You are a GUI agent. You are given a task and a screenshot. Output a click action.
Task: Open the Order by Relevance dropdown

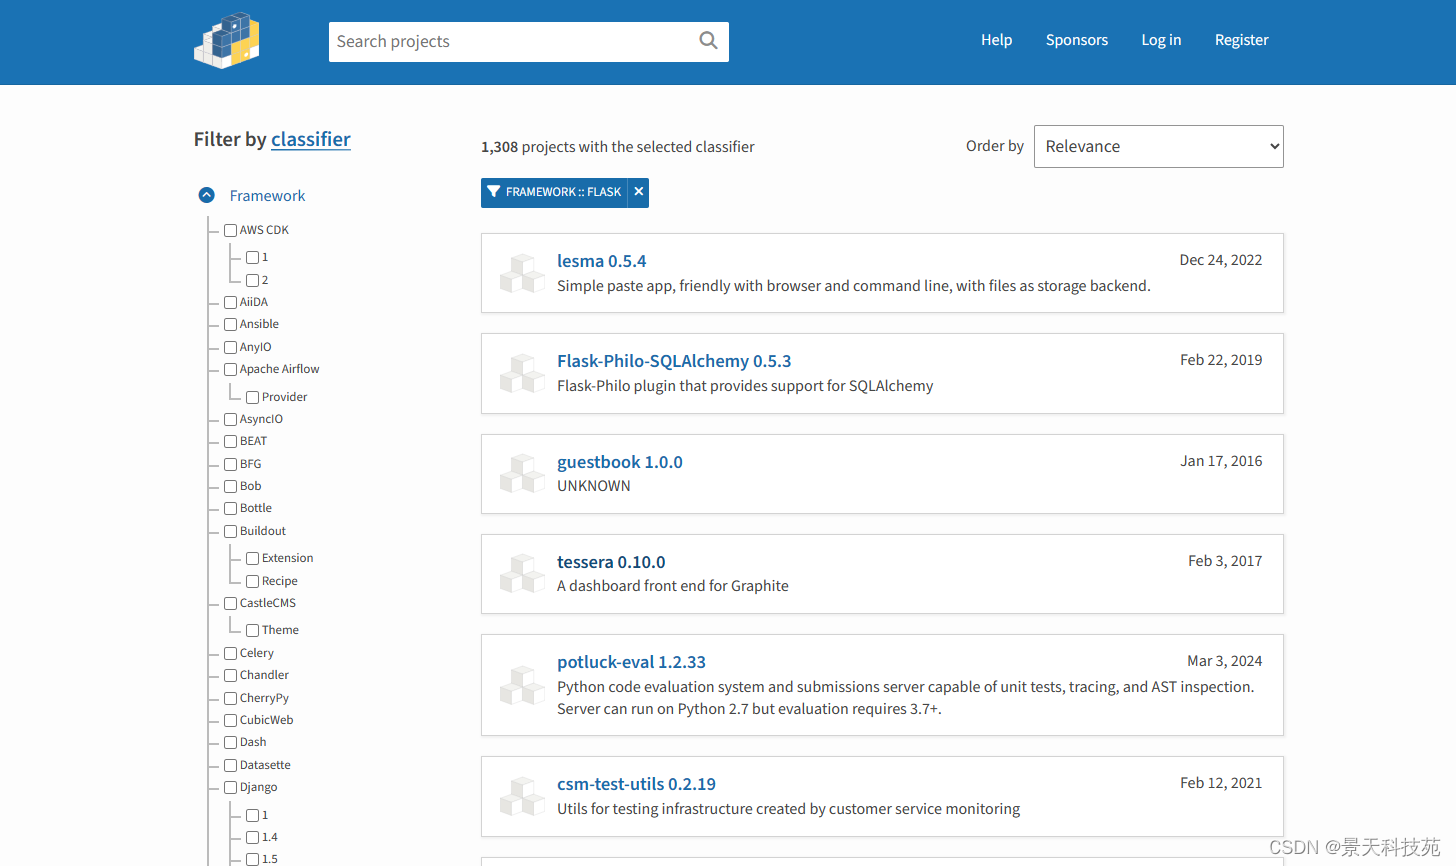click(x=1158, y=146)
